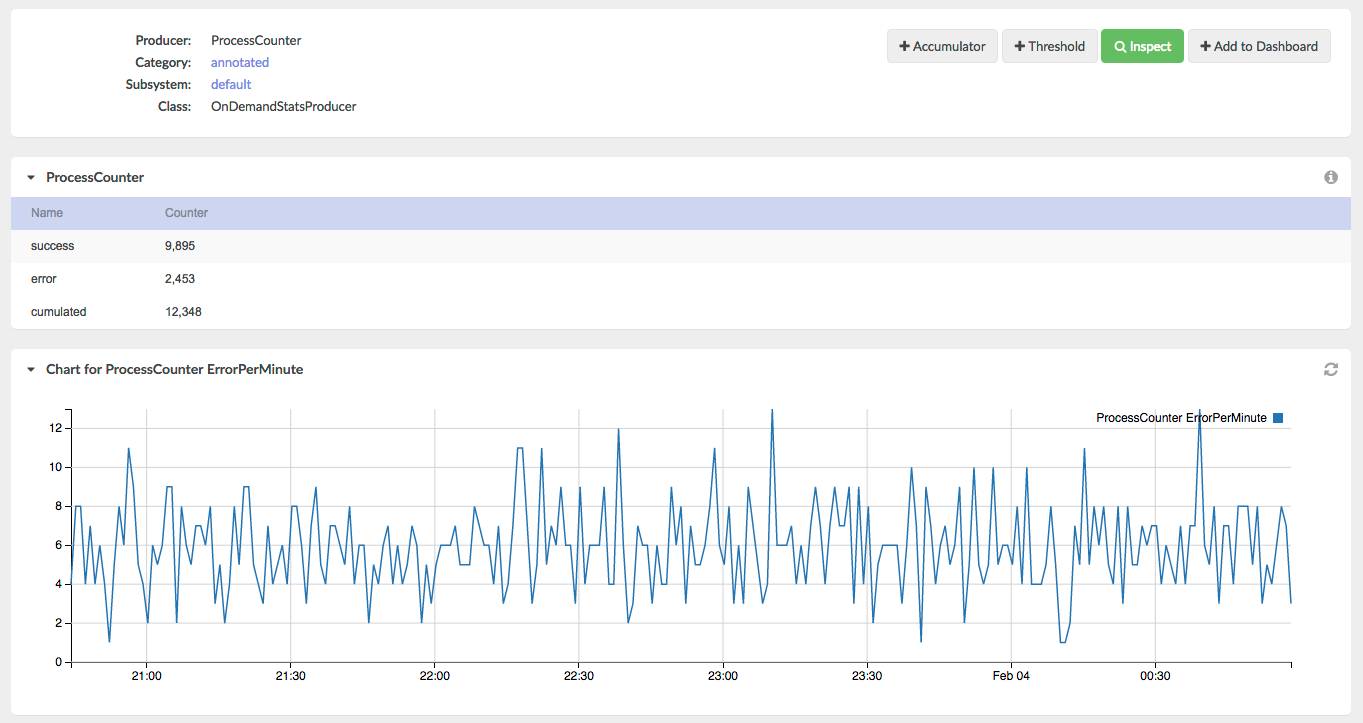
Task: Sort the table by Name column
Action: tap(47, 213)
